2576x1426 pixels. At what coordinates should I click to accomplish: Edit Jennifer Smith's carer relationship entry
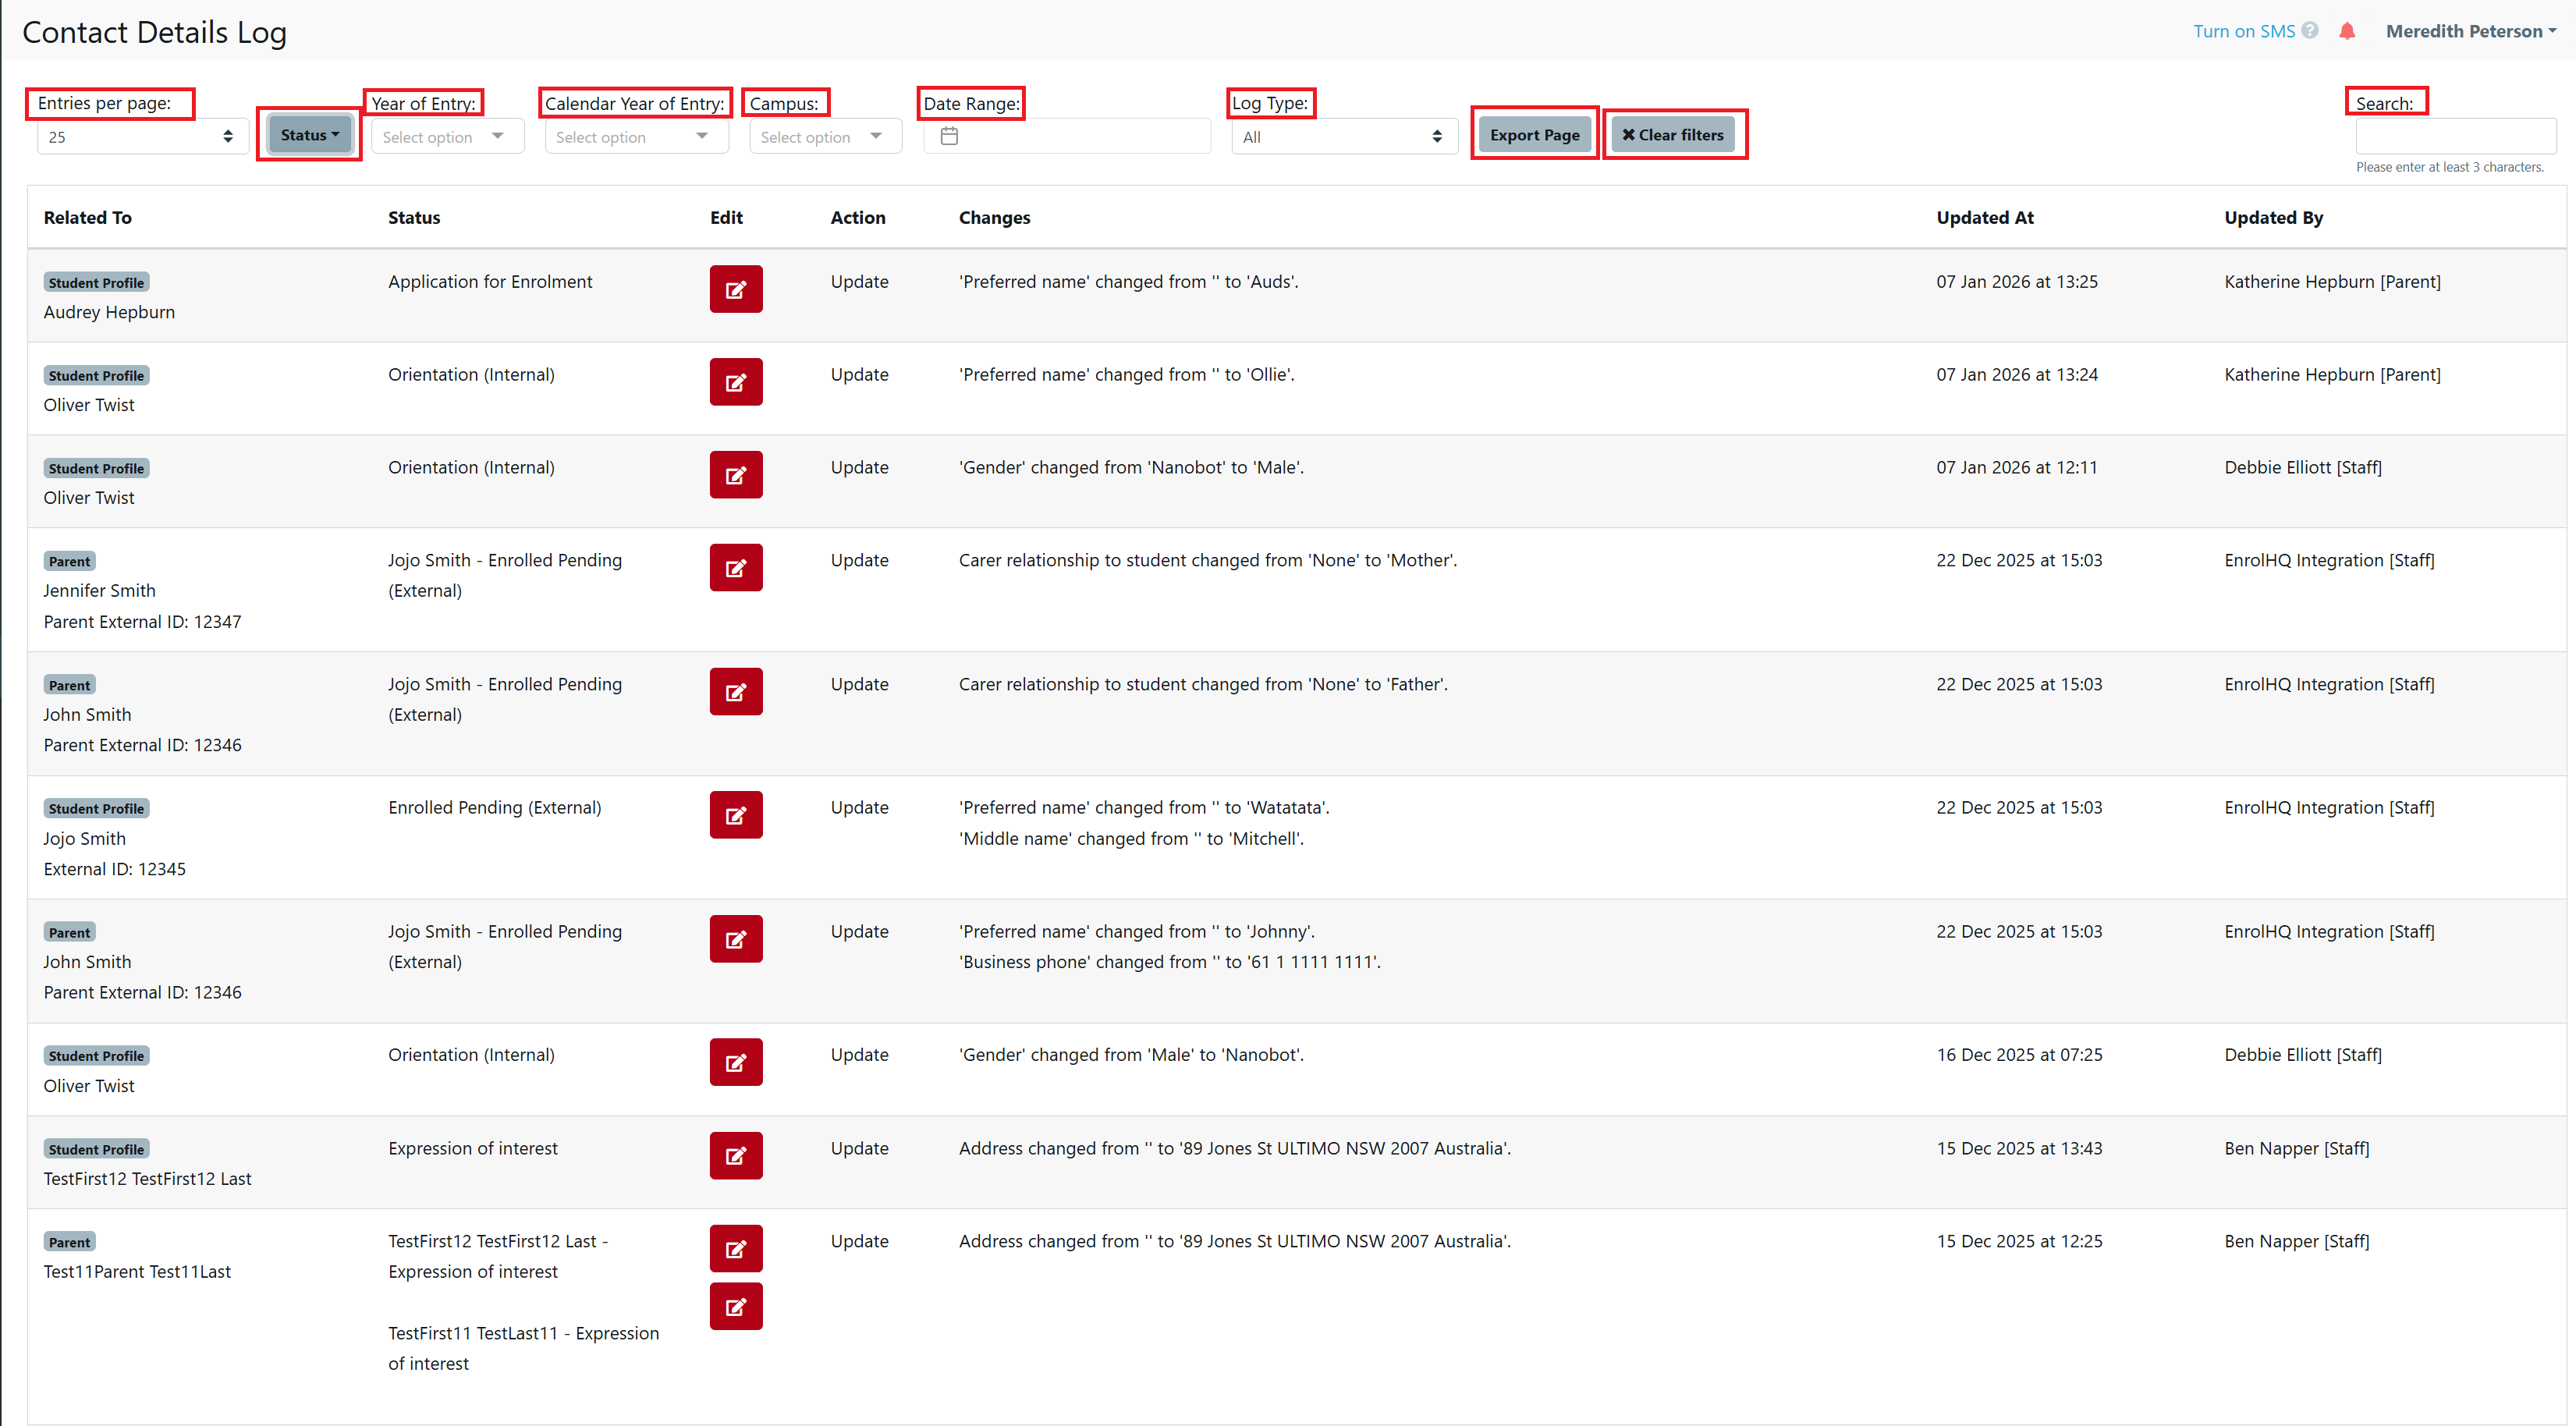736,567
